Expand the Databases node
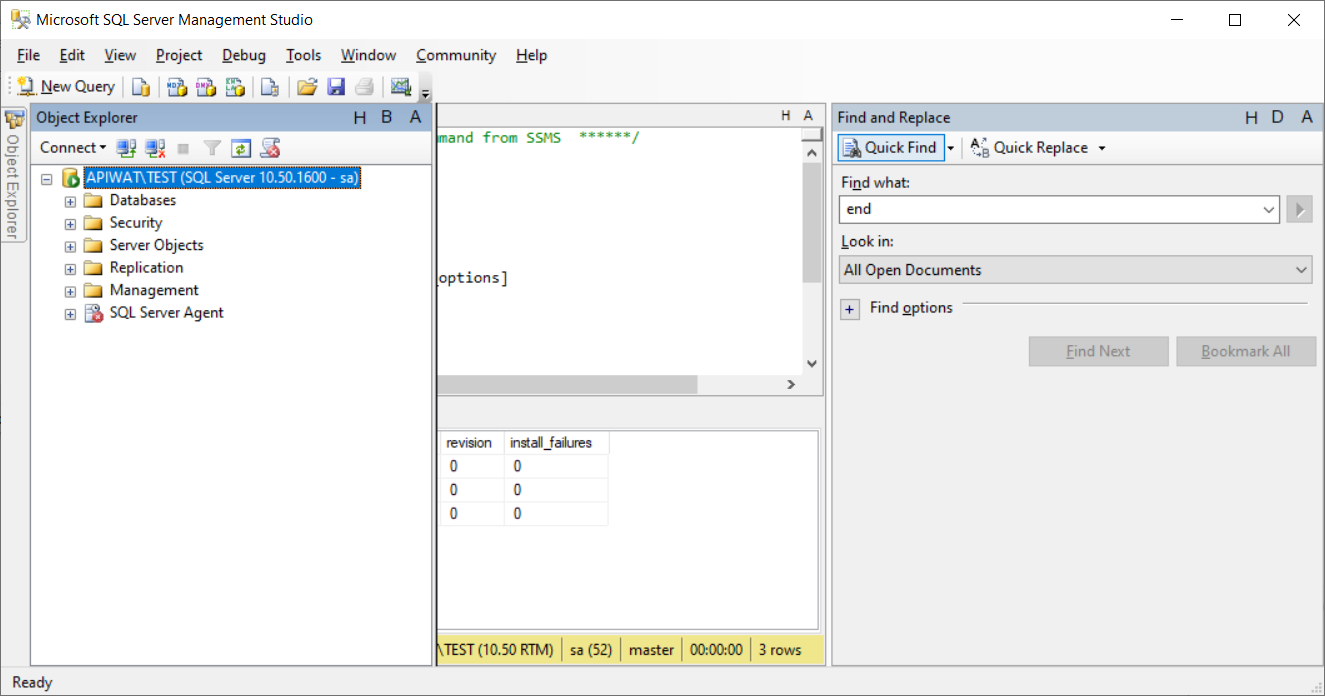Image resolution: width=1325 pixels, height=696 pixels. tap(70, 201)
